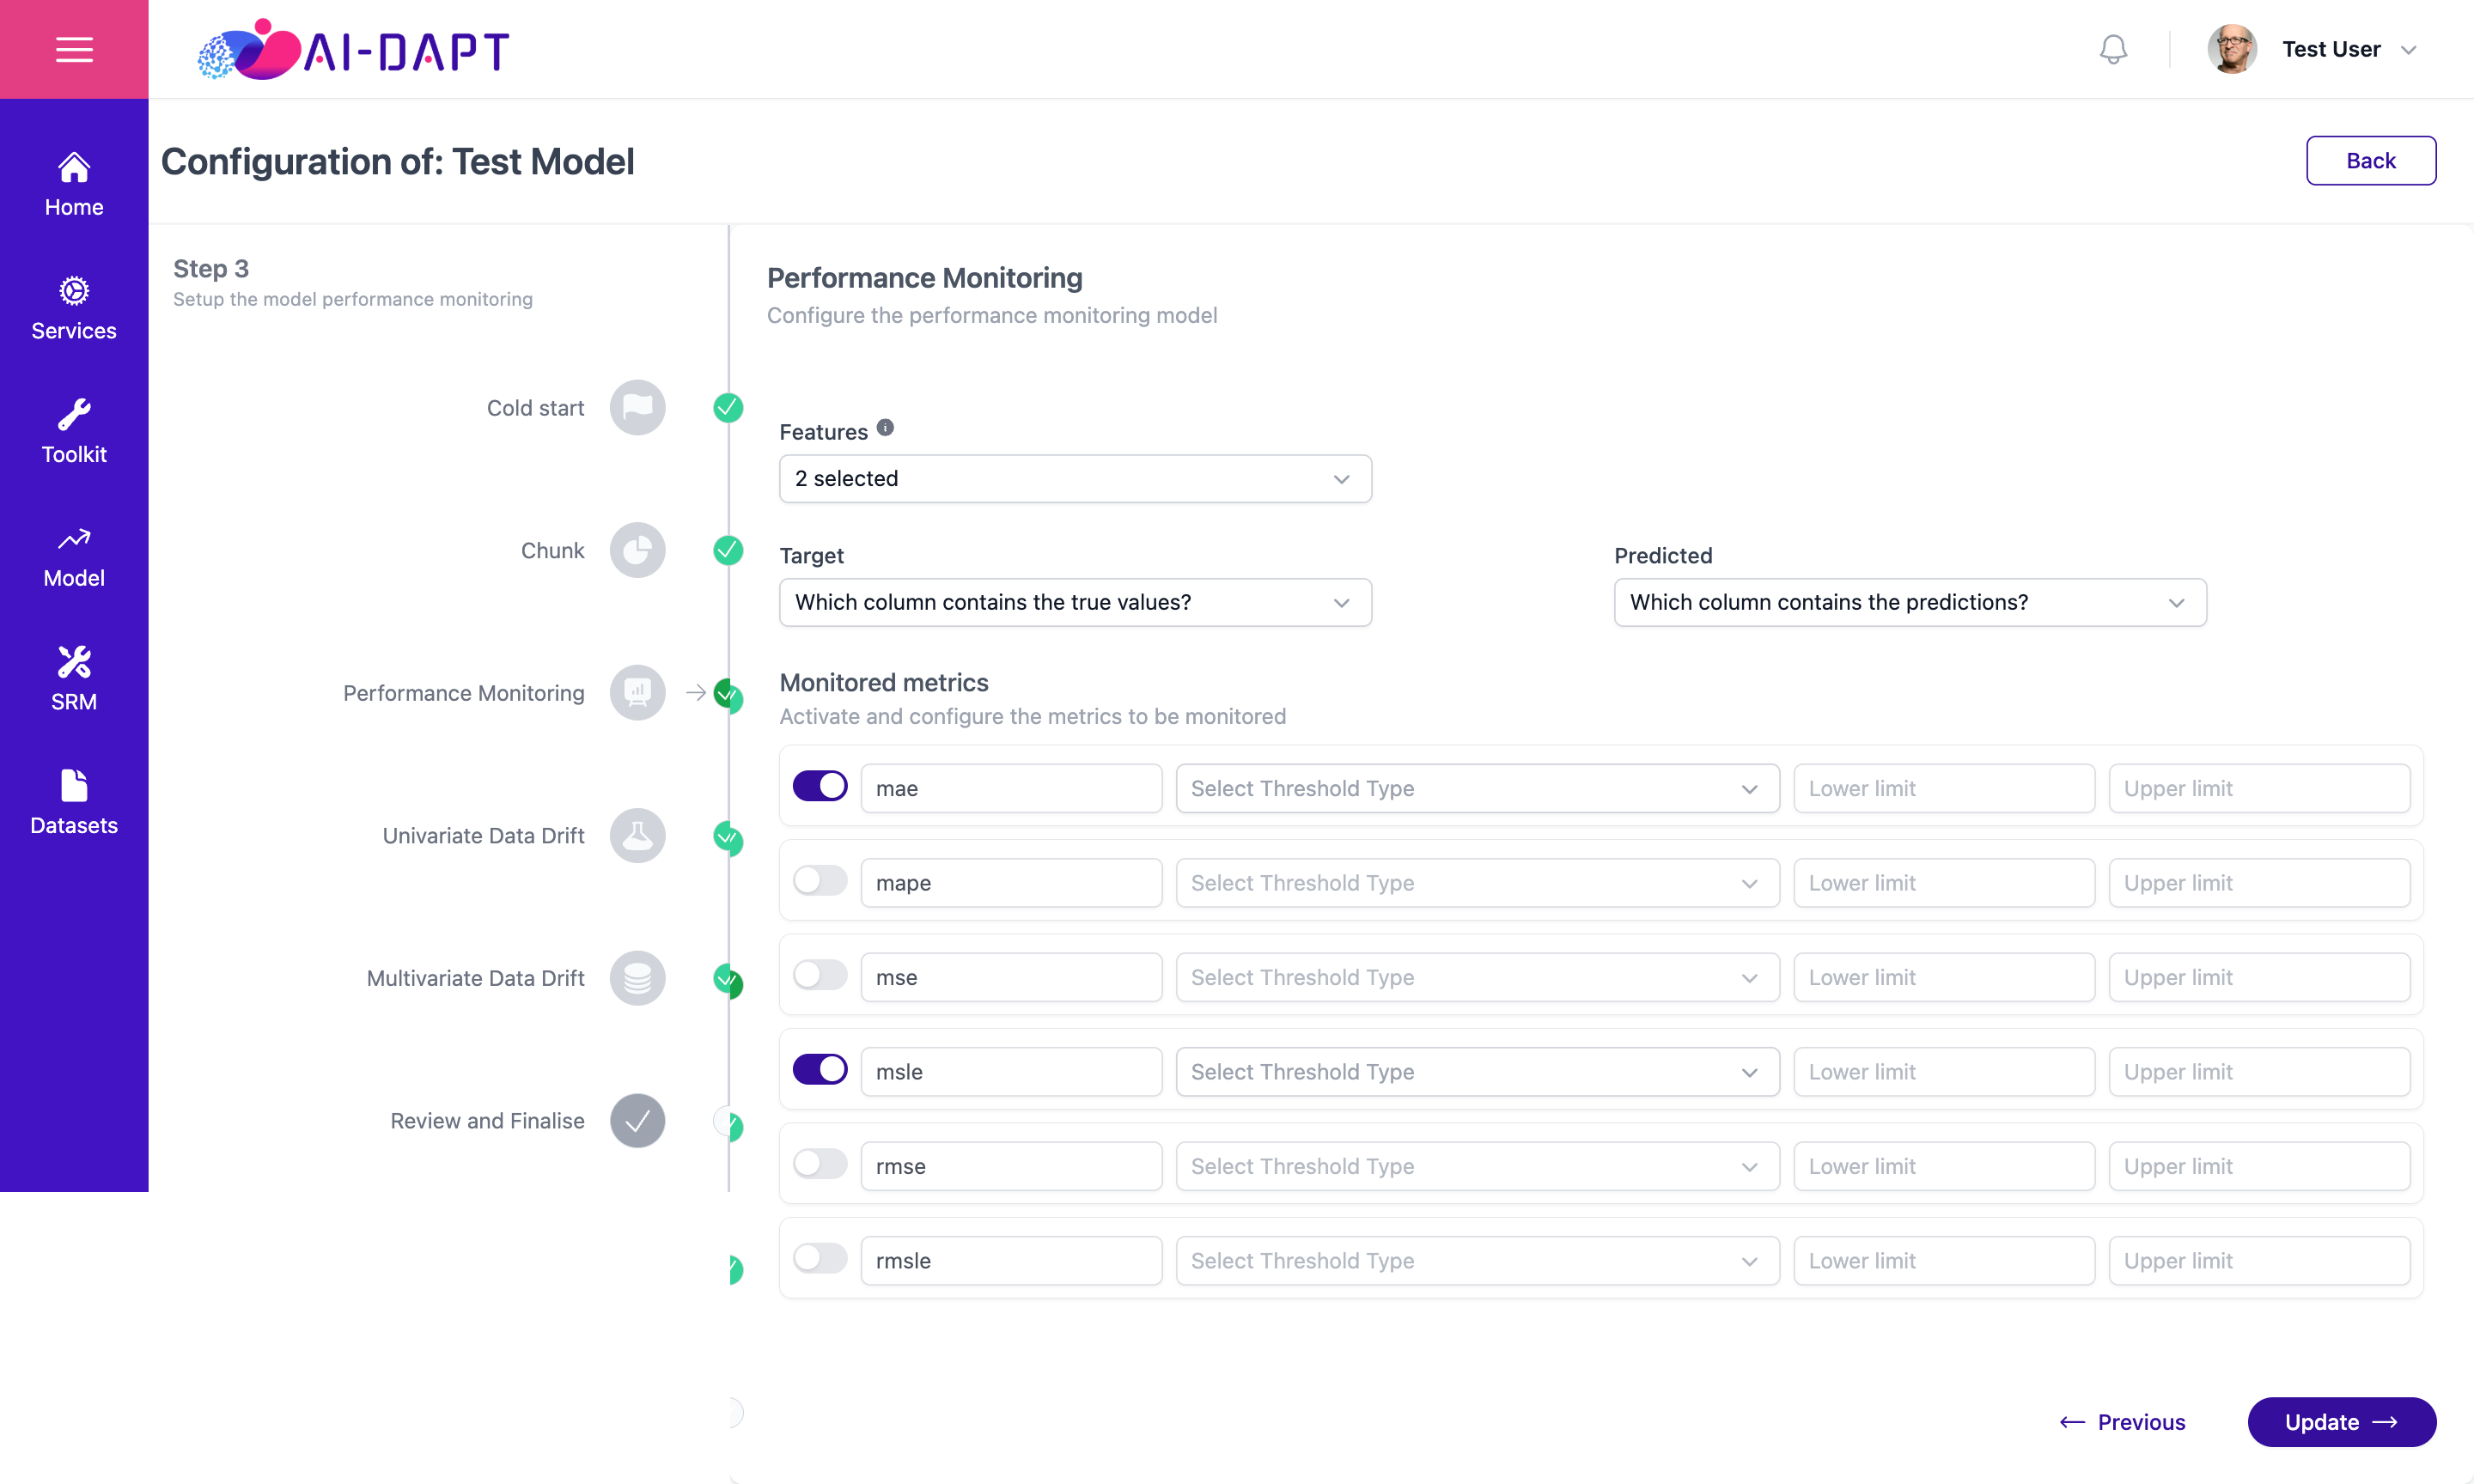Click Lower limit field for rmse
The height and width of the screenshot is (1484, 2474).
1943,1166
